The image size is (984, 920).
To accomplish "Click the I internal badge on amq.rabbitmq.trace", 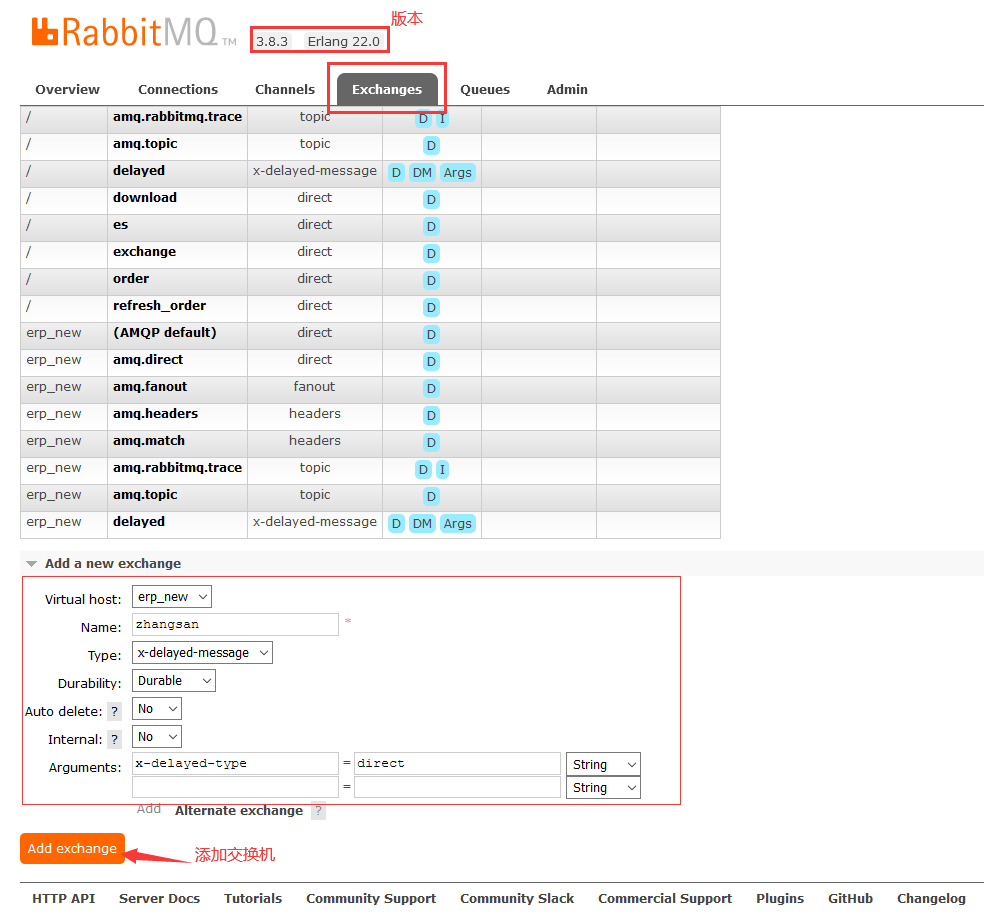I will click(443, 118).
